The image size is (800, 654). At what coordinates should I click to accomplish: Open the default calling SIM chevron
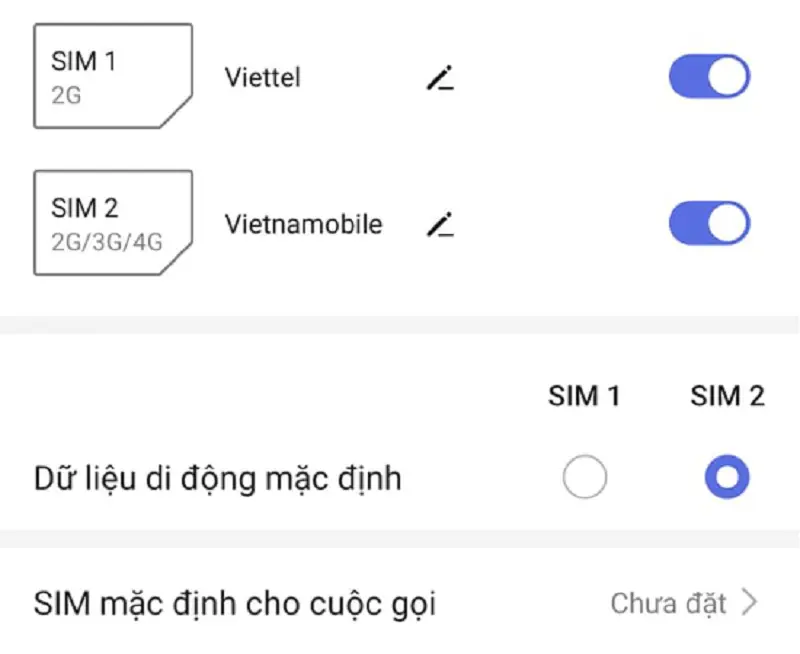(x=749, y=603)
